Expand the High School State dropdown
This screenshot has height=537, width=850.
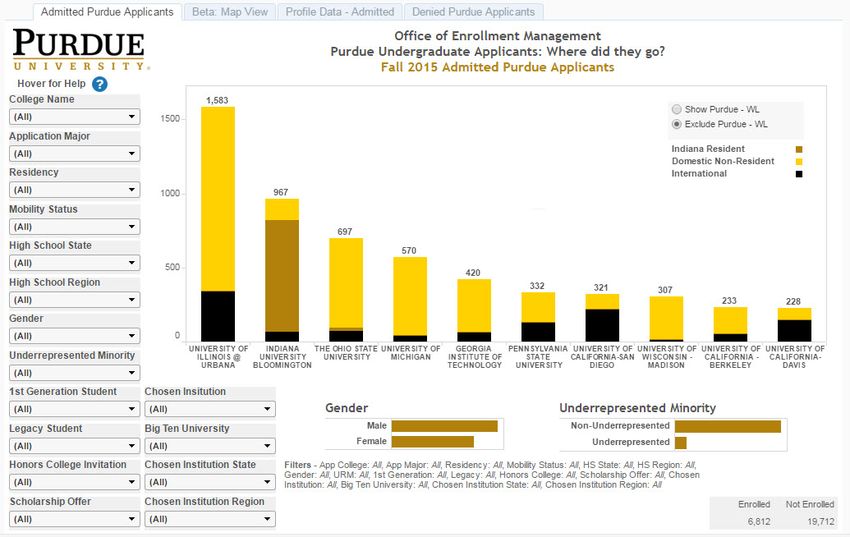coord(74,263)
